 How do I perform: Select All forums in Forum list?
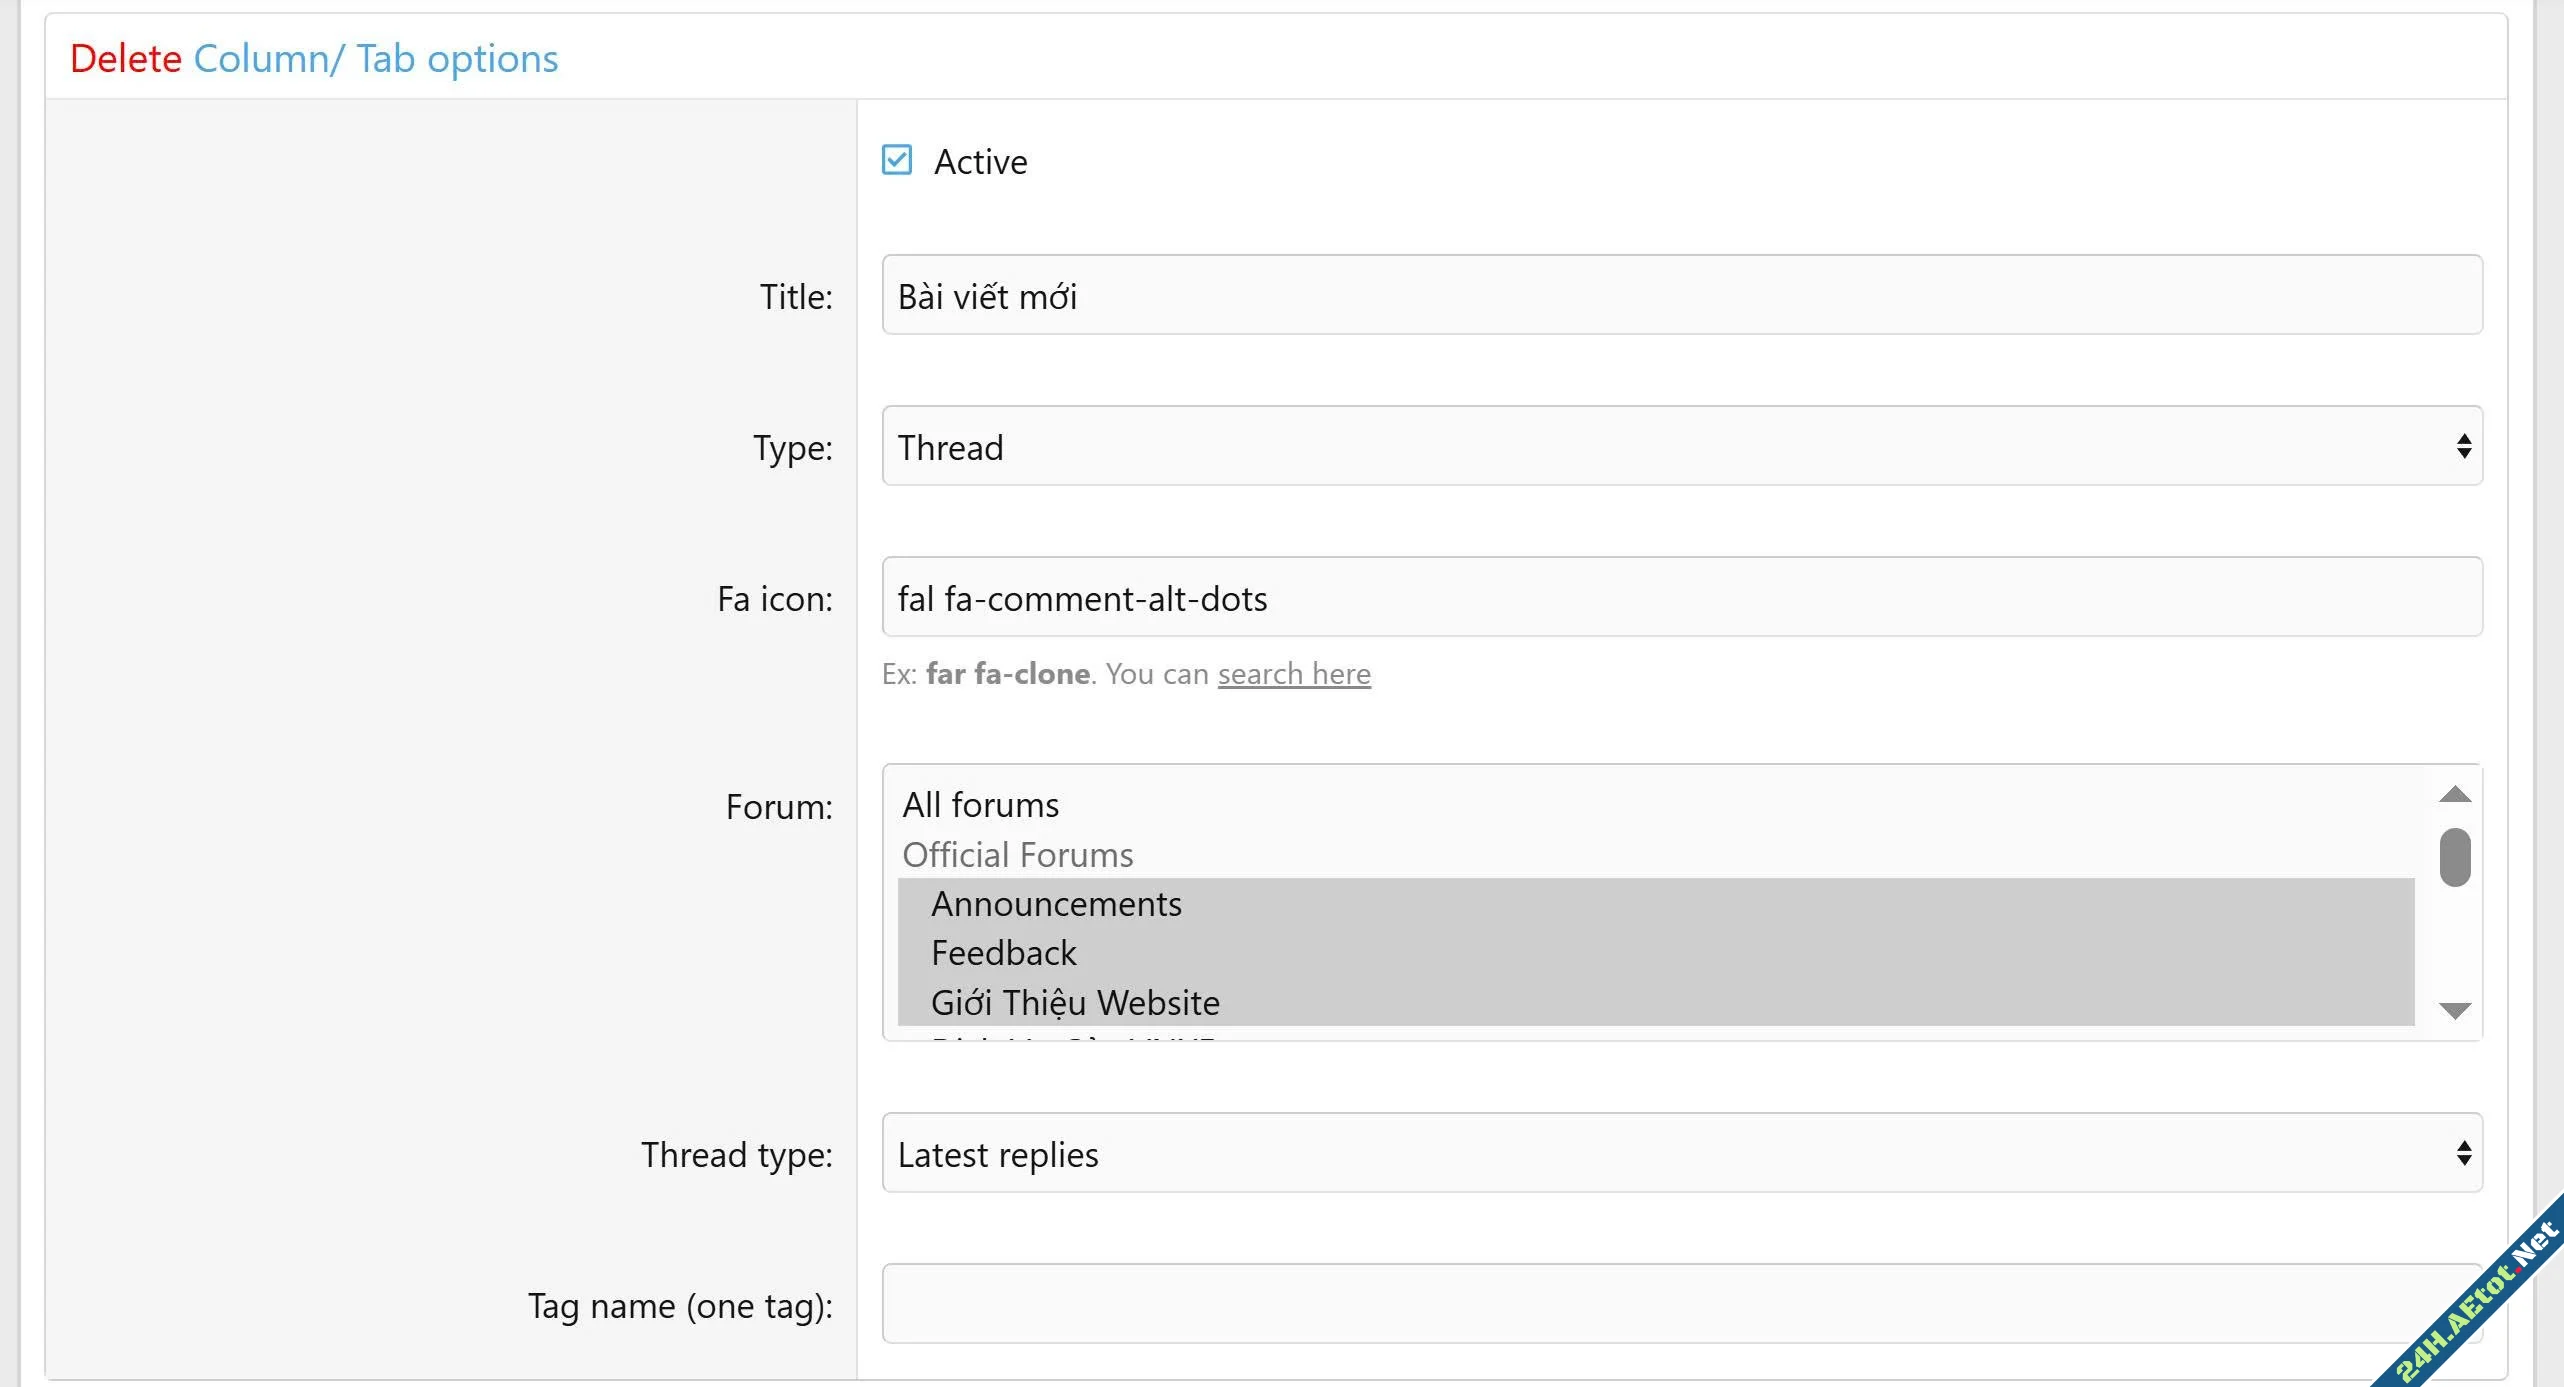coord(980,805)
